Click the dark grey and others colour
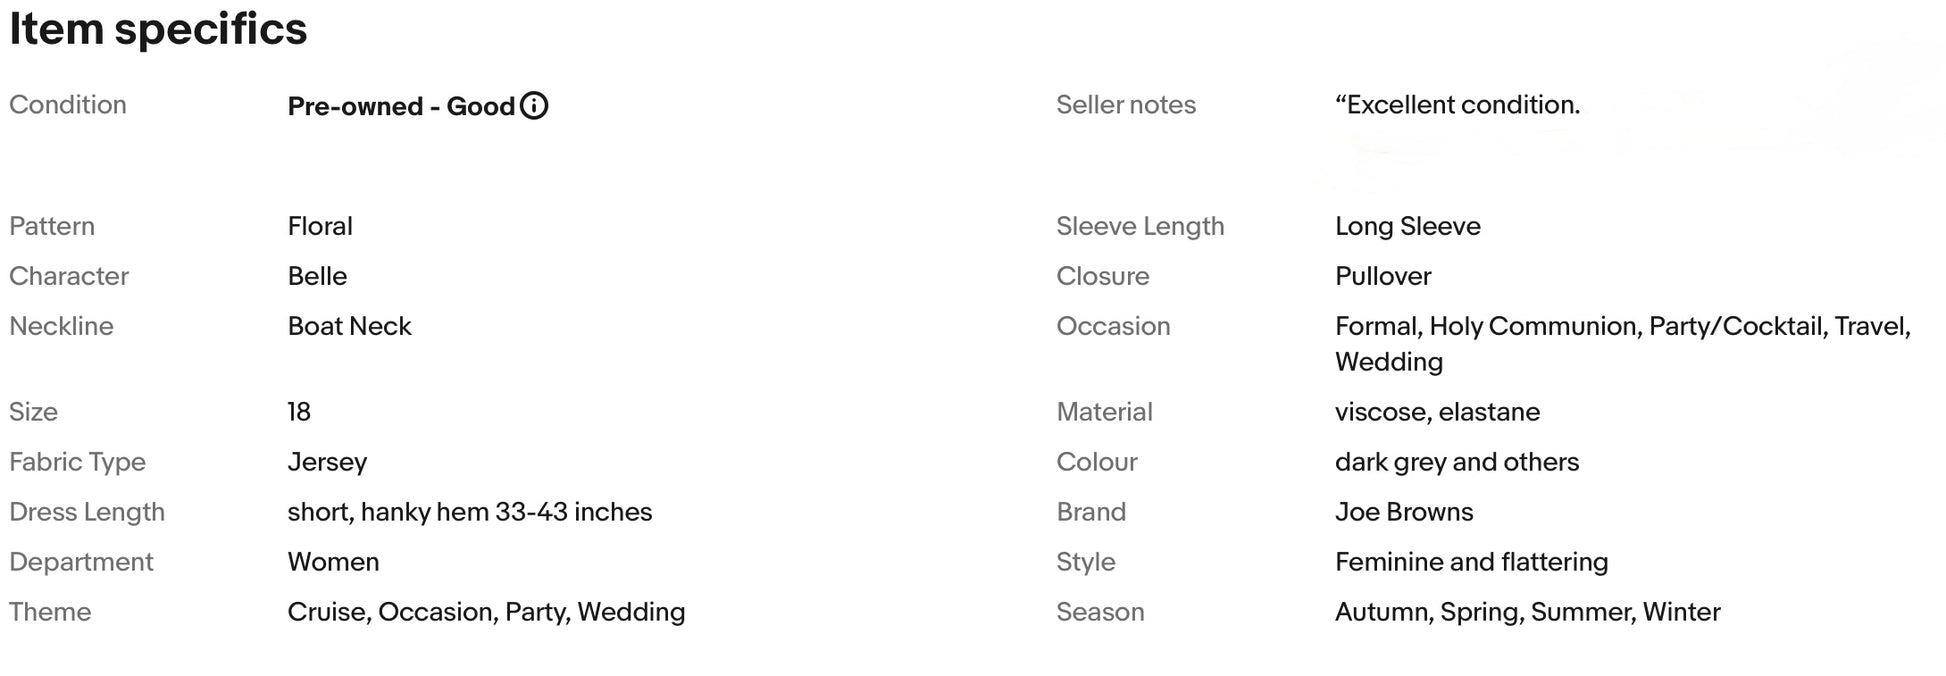 [x=1456, y=462]
